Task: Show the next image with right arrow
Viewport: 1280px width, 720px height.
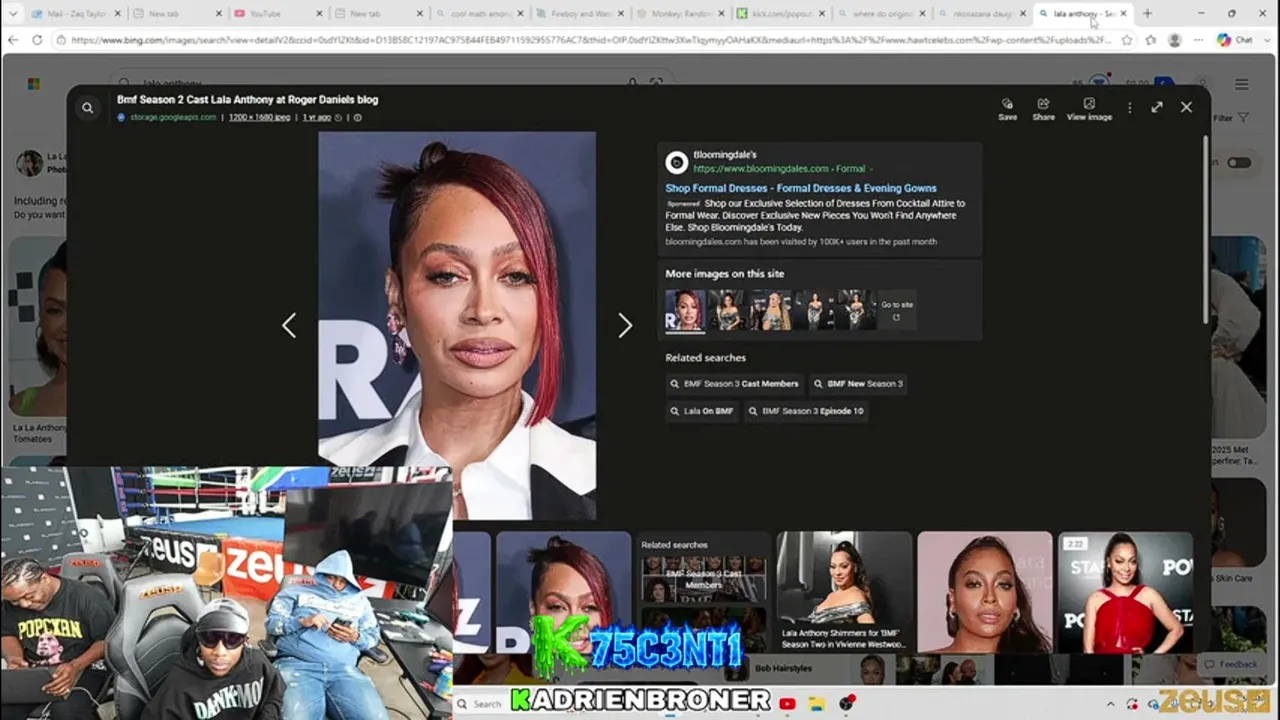Action: click(x=625, y=325)
